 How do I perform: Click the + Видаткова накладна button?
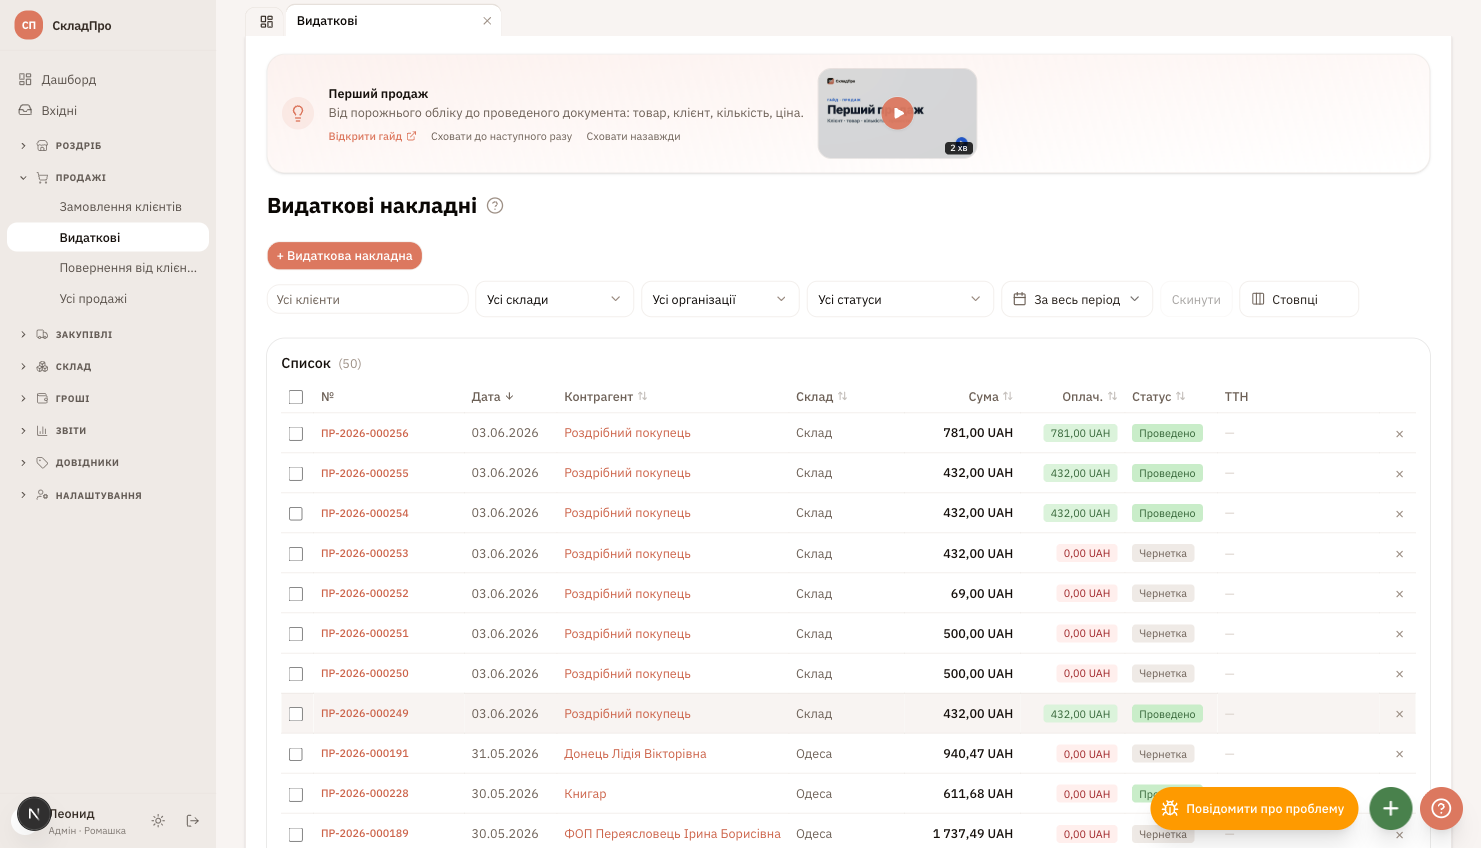[x=345, y=256]
